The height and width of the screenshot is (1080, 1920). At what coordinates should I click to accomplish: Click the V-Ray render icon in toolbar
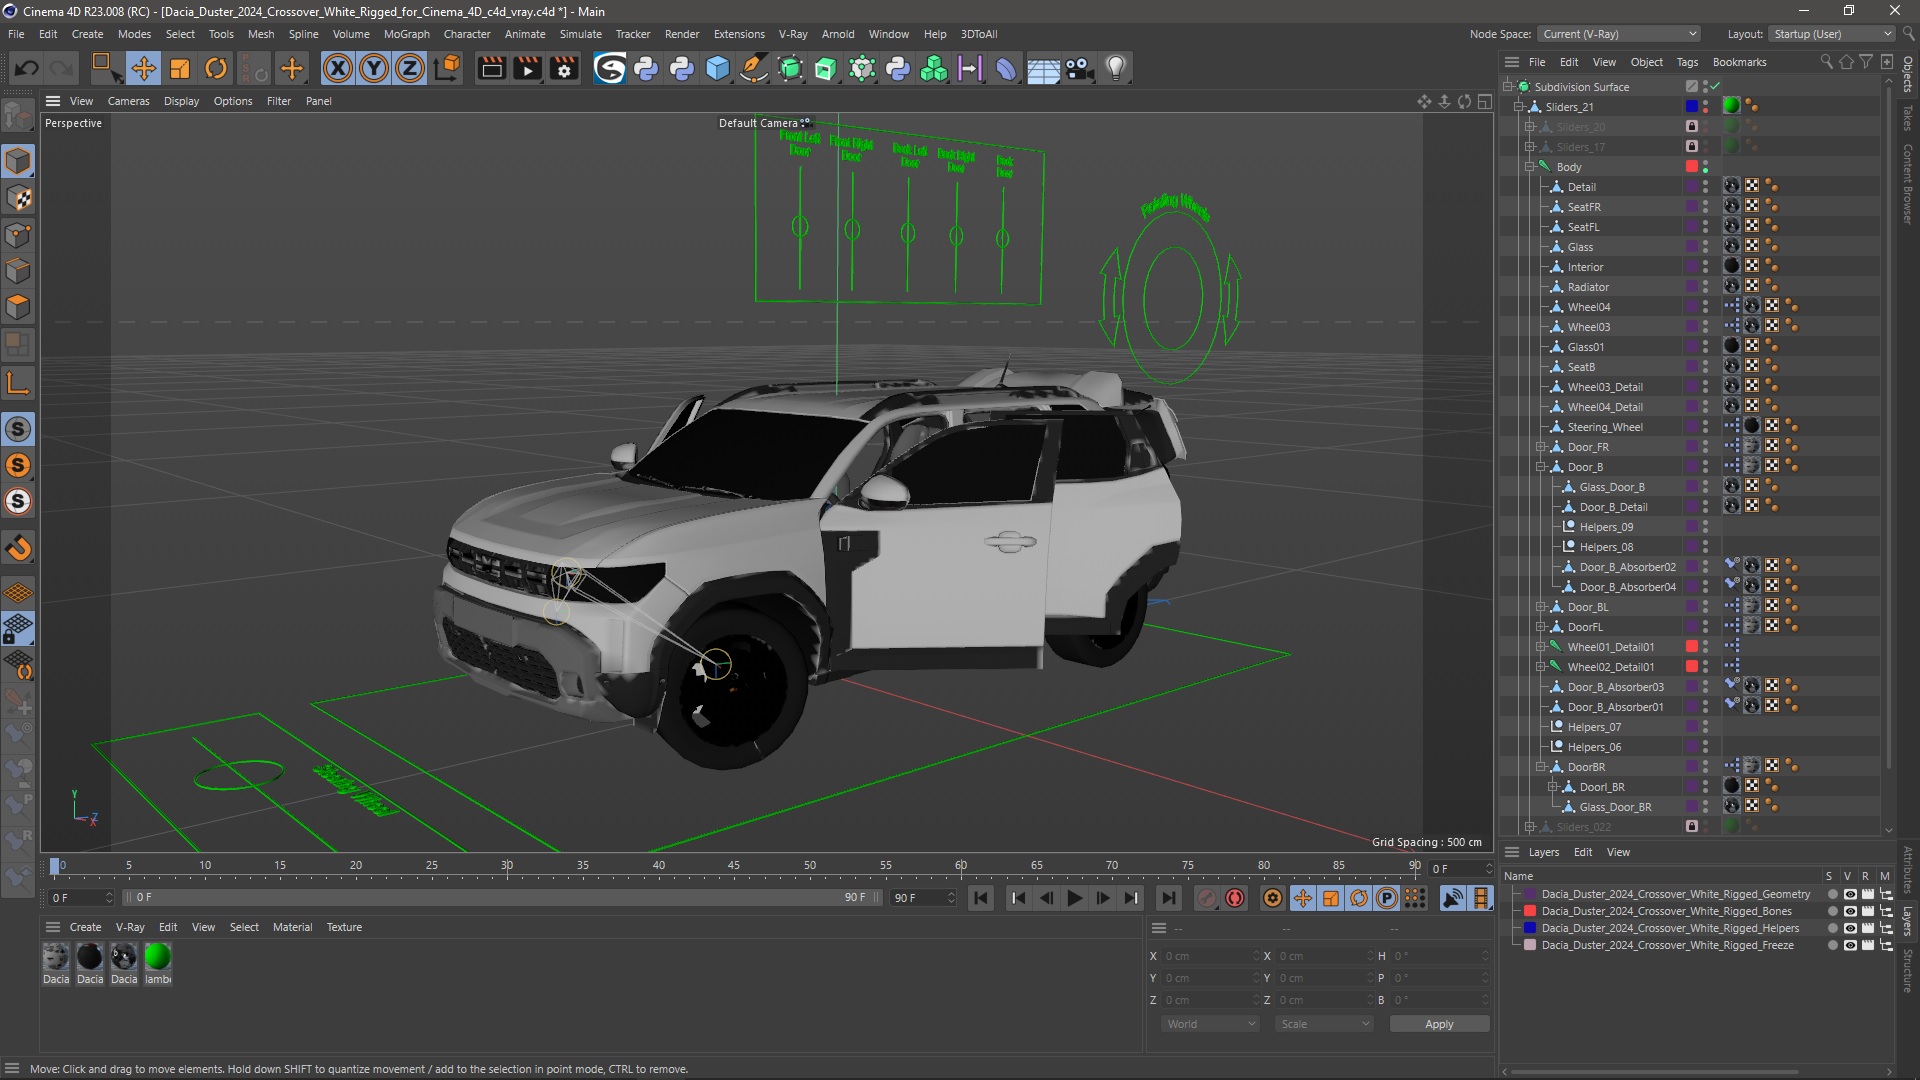tap(608, 67)
